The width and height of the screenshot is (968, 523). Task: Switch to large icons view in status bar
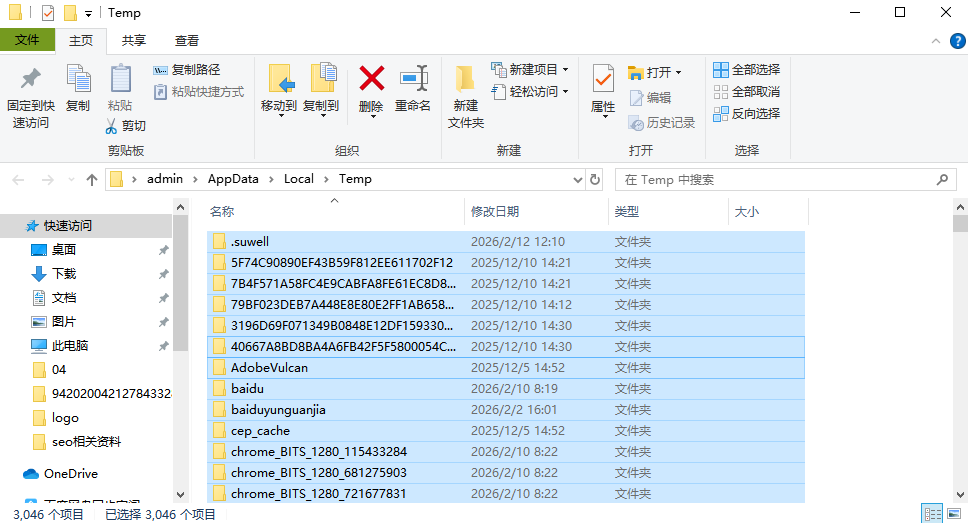[x=954, y=514]
